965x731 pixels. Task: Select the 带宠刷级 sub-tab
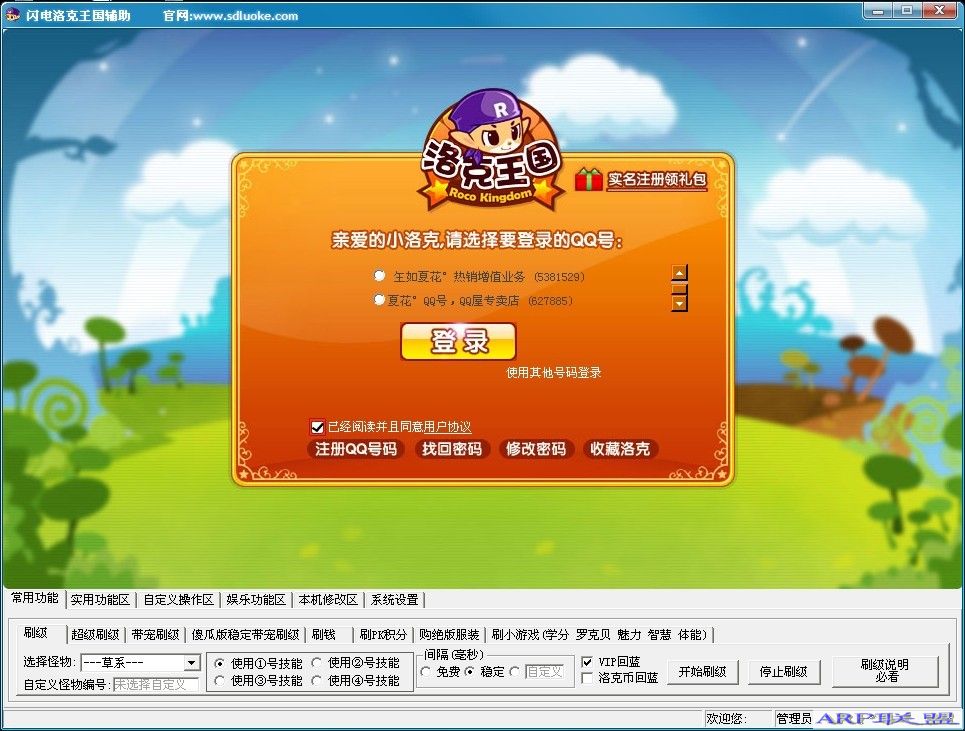pos(155,634)
